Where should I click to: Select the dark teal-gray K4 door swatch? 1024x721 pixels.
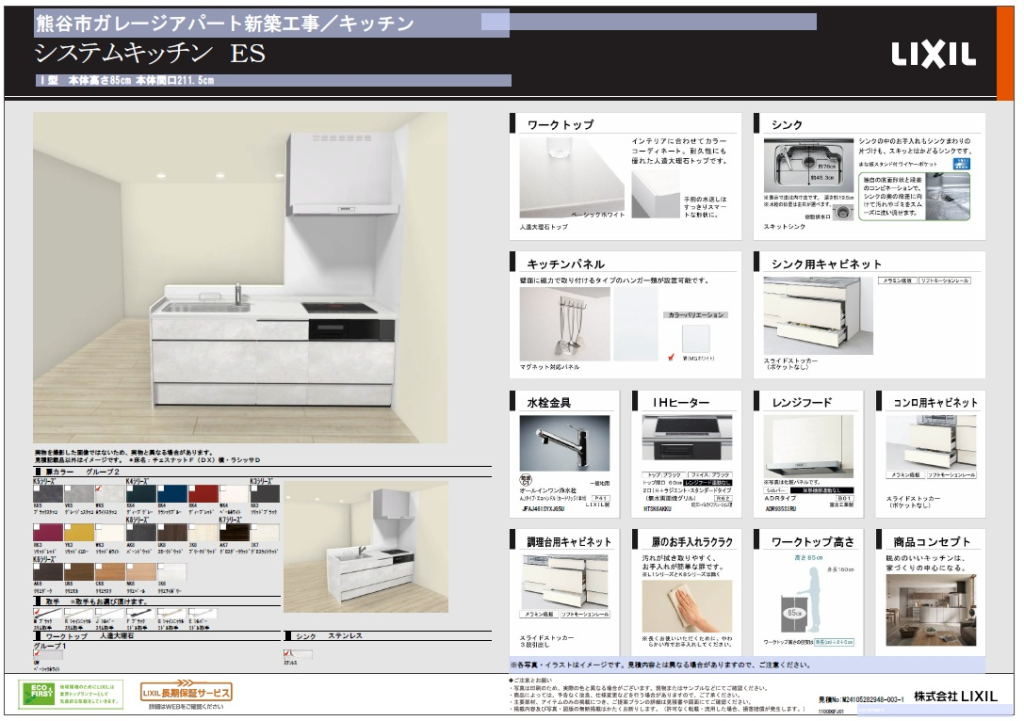pos(140,494)
